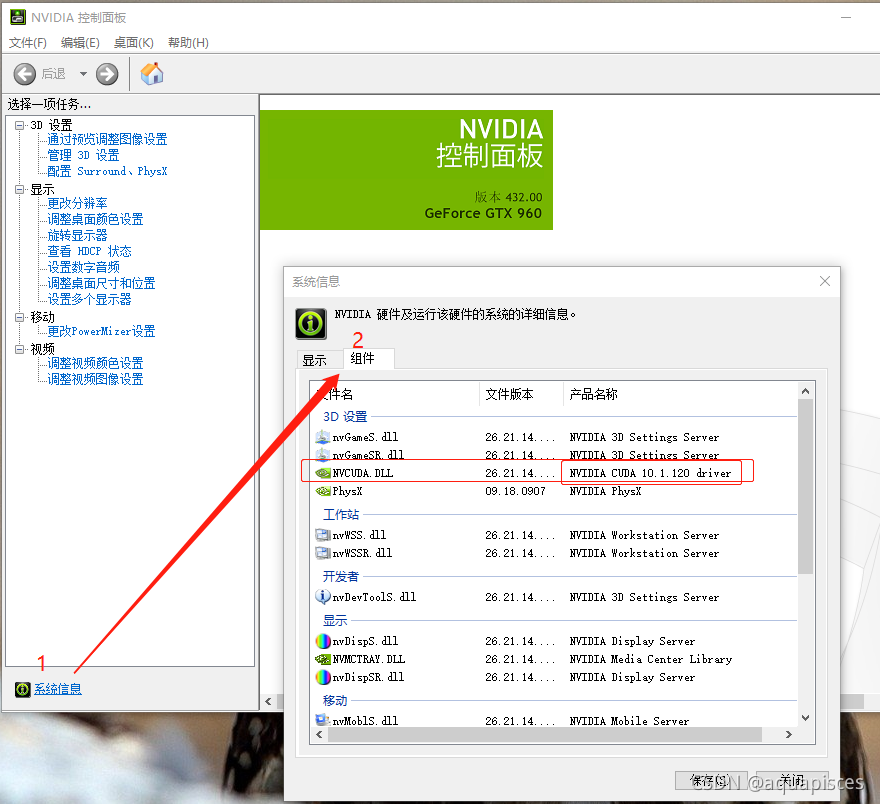880x804 pixels.
Task: Click nvDispSR.dll color icon
Action: coord(323,677)
